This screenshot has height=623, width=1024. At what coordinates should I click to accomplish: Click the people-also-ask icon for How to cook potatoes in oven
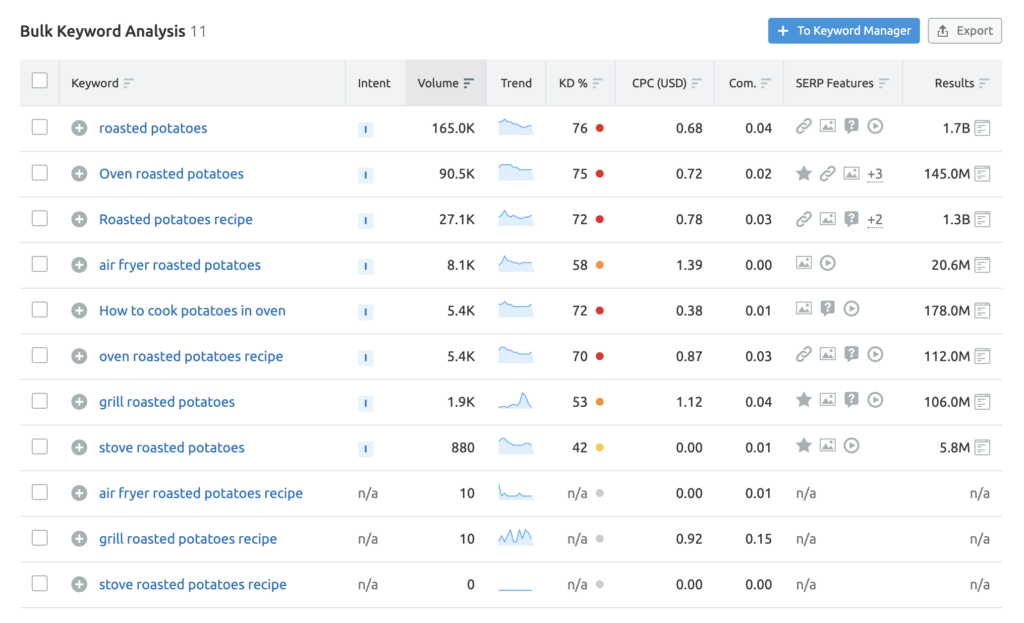(x=827, y=308)
